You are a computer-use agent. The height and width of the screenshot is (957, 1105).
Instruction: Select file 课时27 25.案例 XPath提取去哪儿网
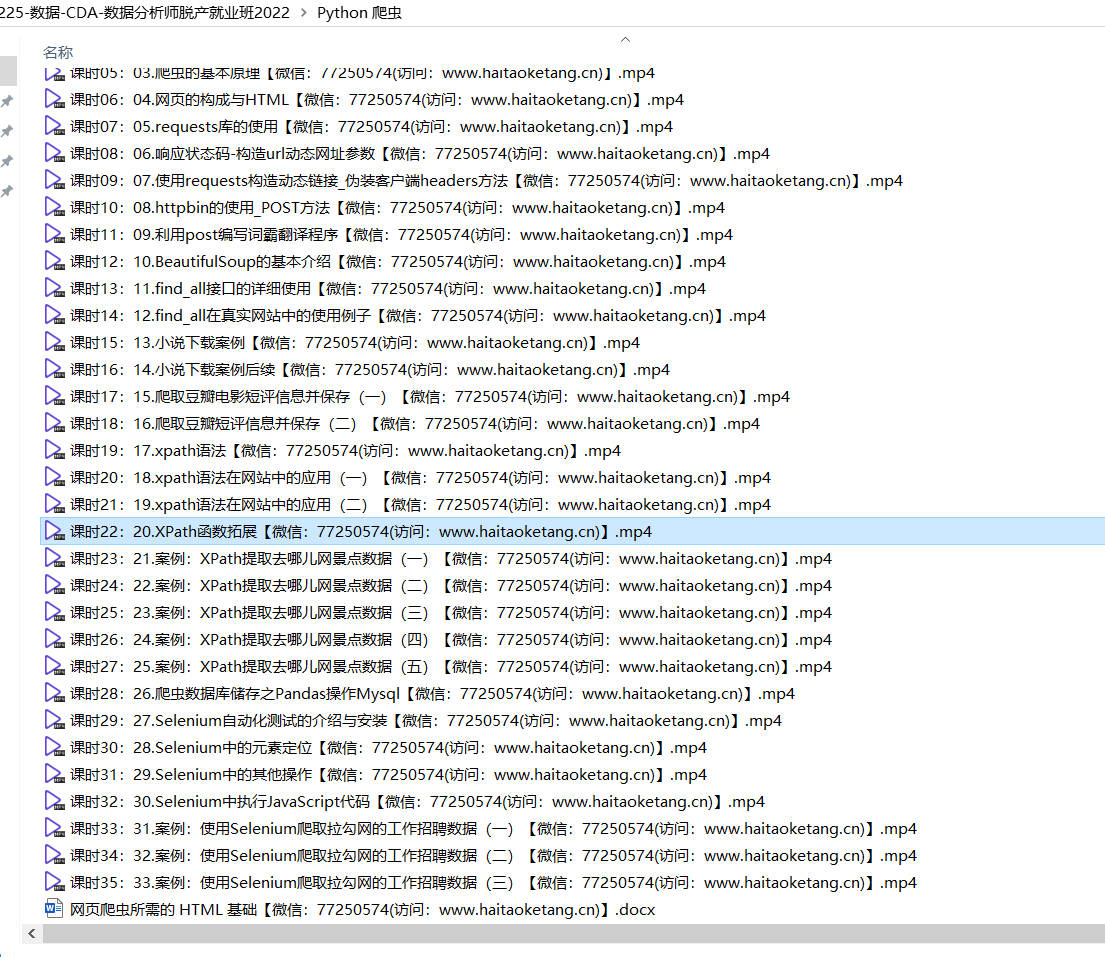pyautogui.click(x=450, y=667)
